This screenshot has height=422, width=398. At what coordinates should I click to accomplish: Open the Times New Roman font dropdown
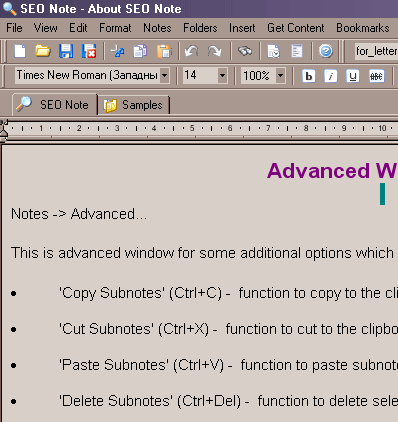164,76
